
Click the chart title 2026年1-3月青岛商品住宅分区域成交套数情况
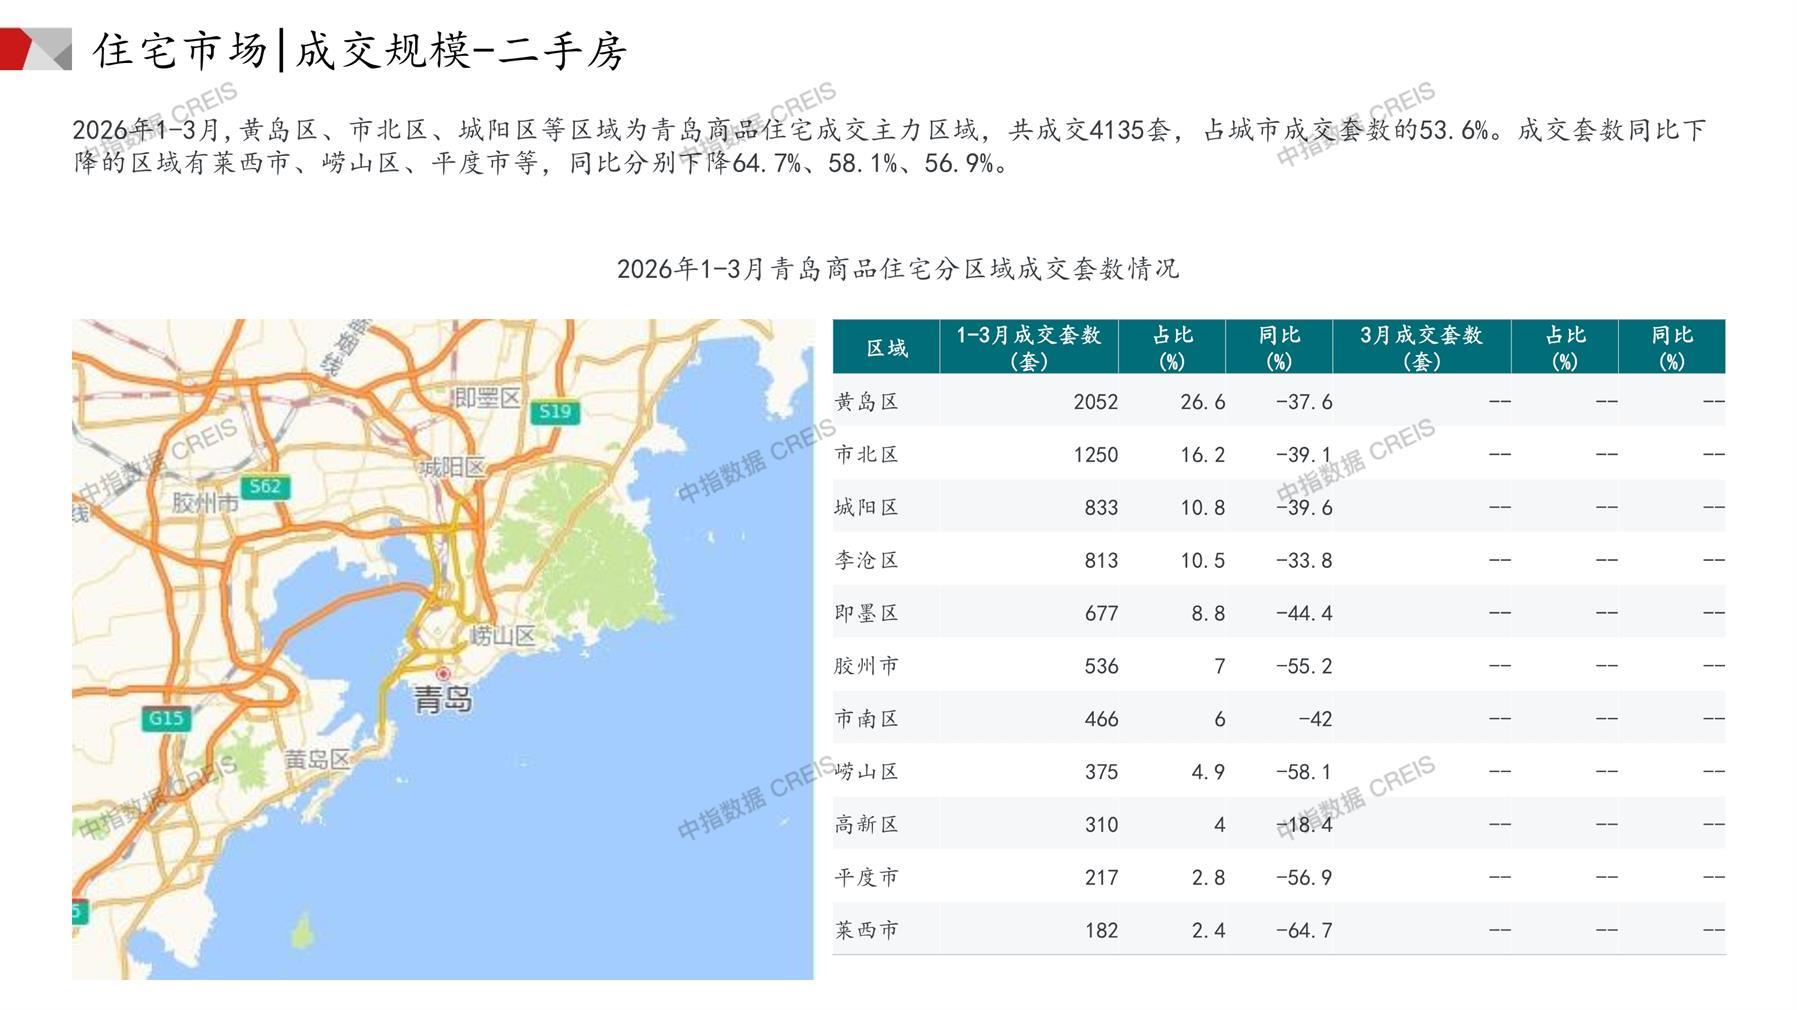(897, 269)
